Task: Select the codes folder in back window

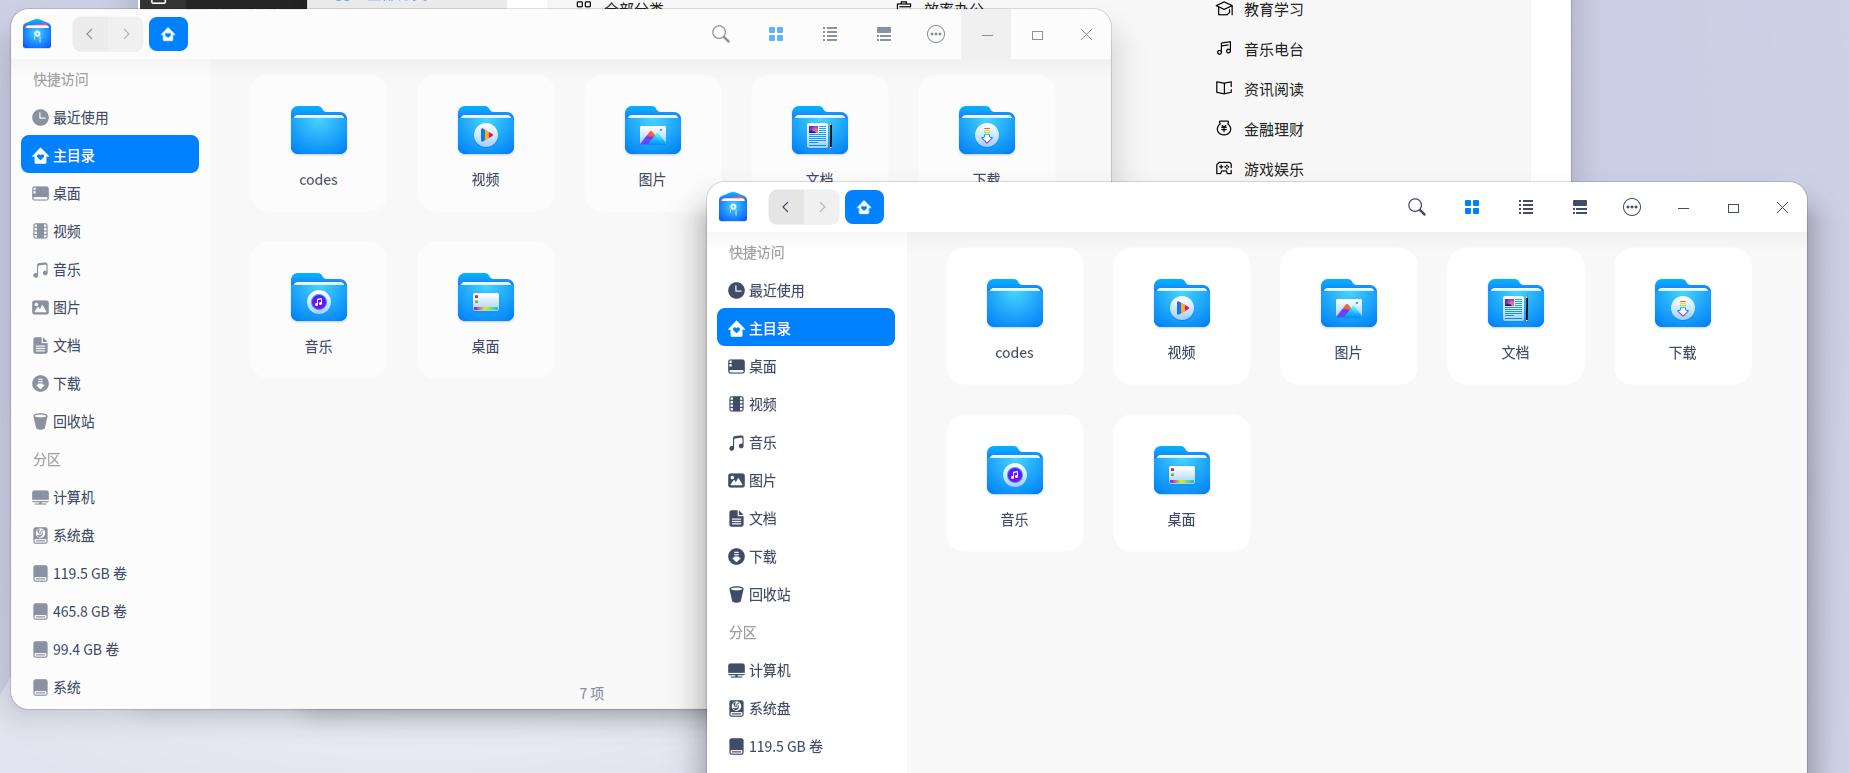Action: 318,143
